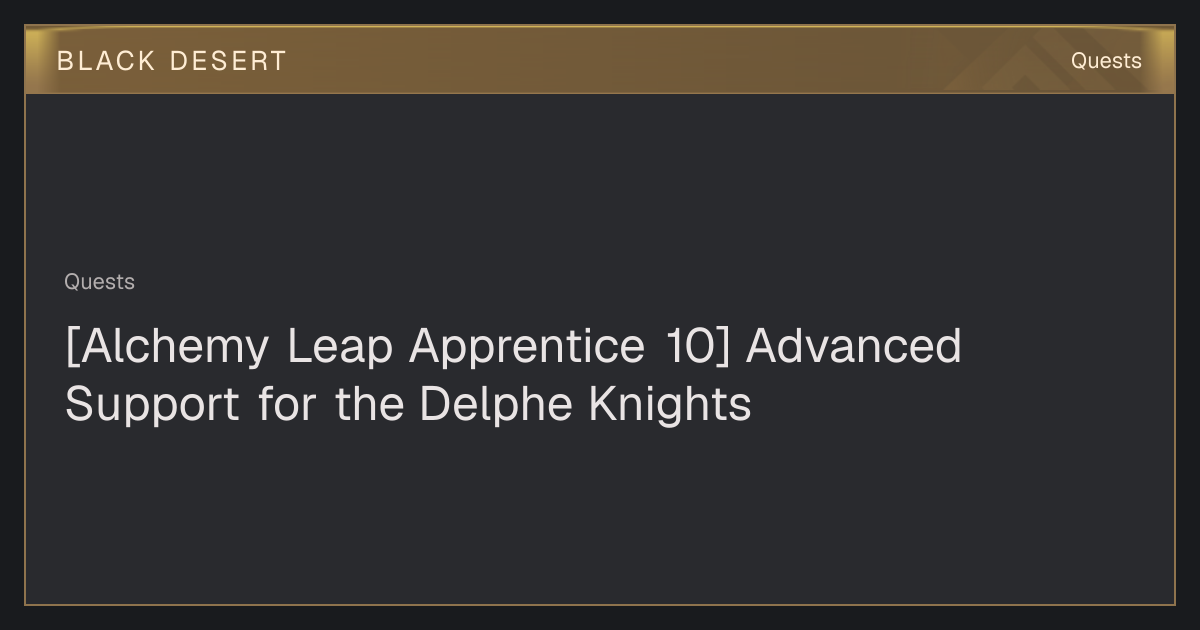This screenshot has width=1200, height=630.
Task: Click the opening bracket of the title
Action: point(70,348)
